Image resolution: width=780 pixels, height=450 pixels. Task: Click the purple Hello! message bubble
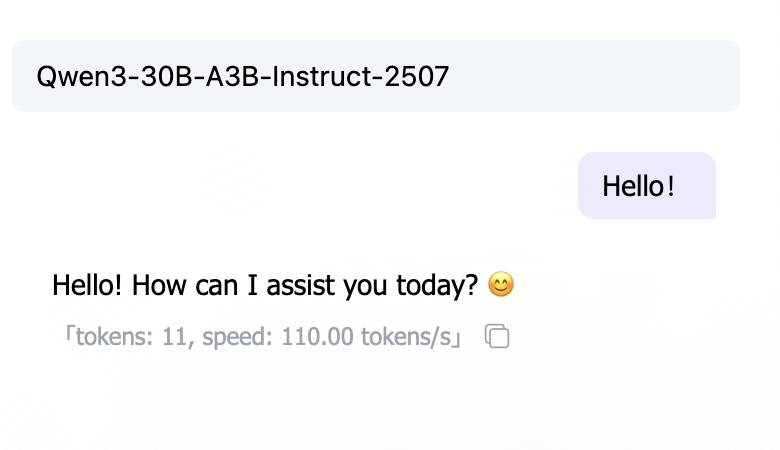pyautogui.click(x=646, y=185)
